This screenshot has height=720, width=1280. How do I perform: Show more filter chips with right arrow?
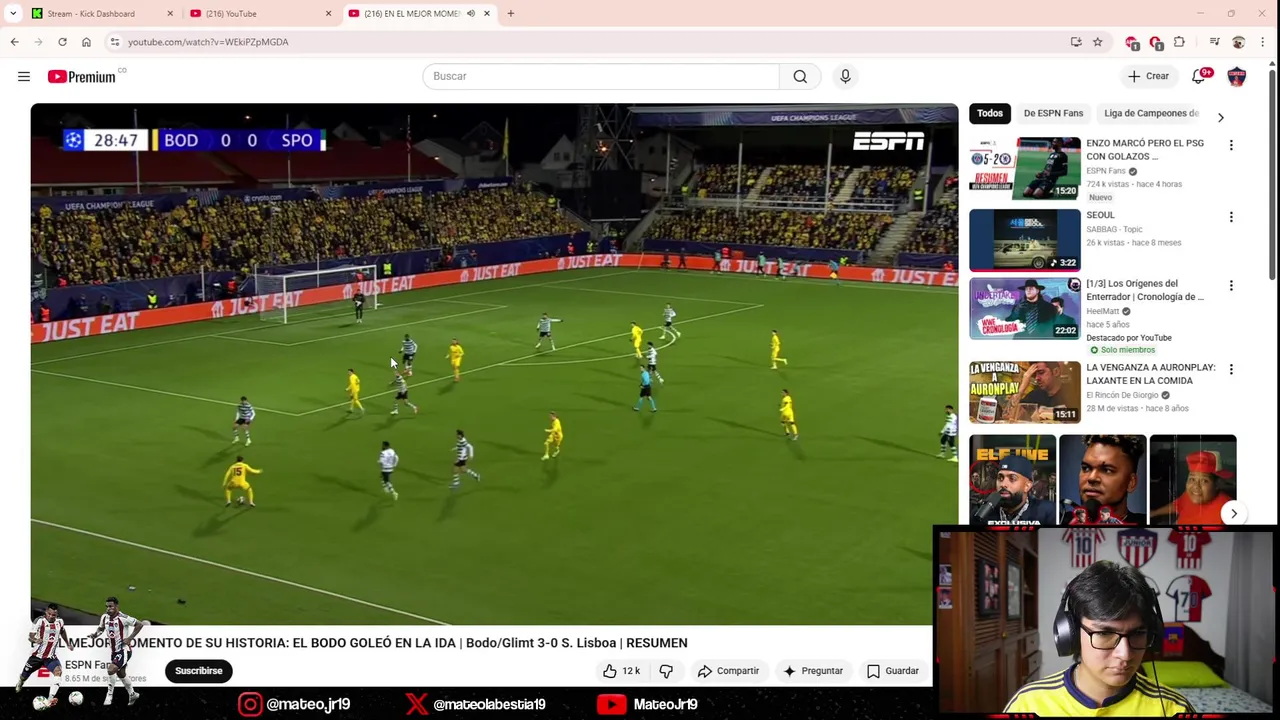[1220, 117]
